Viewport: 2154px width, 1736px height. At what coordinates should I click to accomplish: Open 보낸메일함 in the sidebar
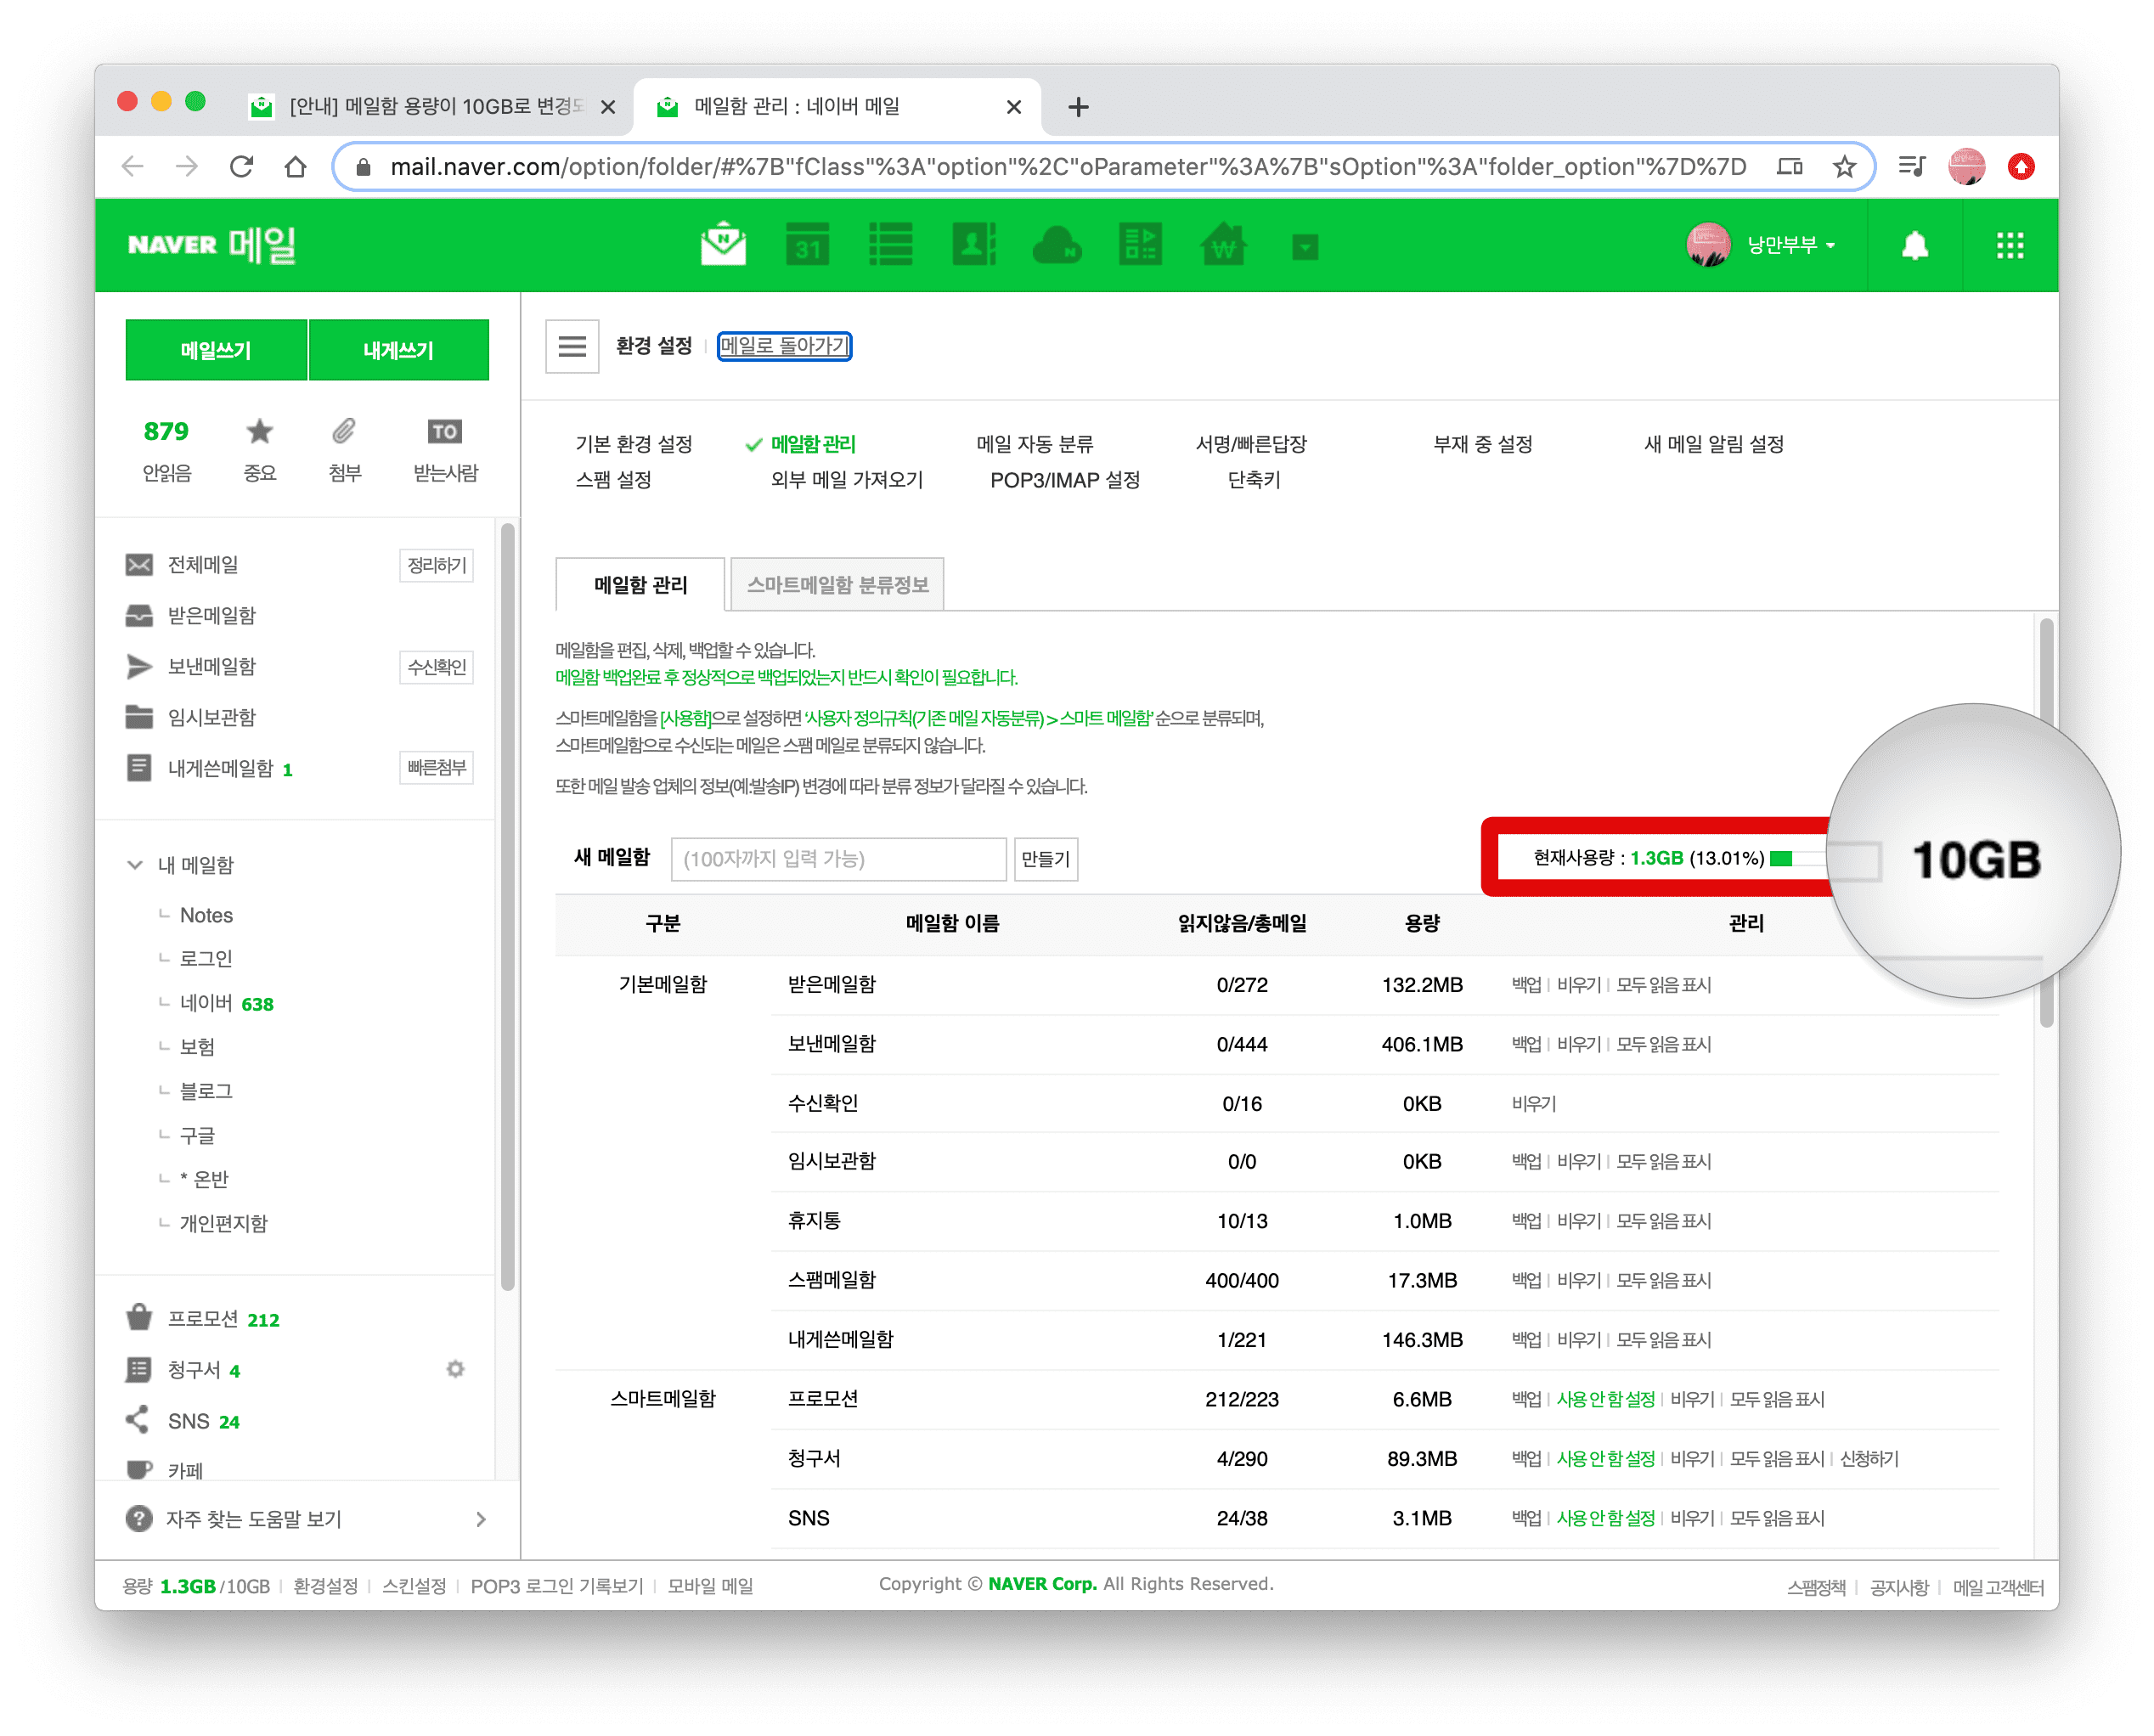pyautogui.click(x=211, y=667)
